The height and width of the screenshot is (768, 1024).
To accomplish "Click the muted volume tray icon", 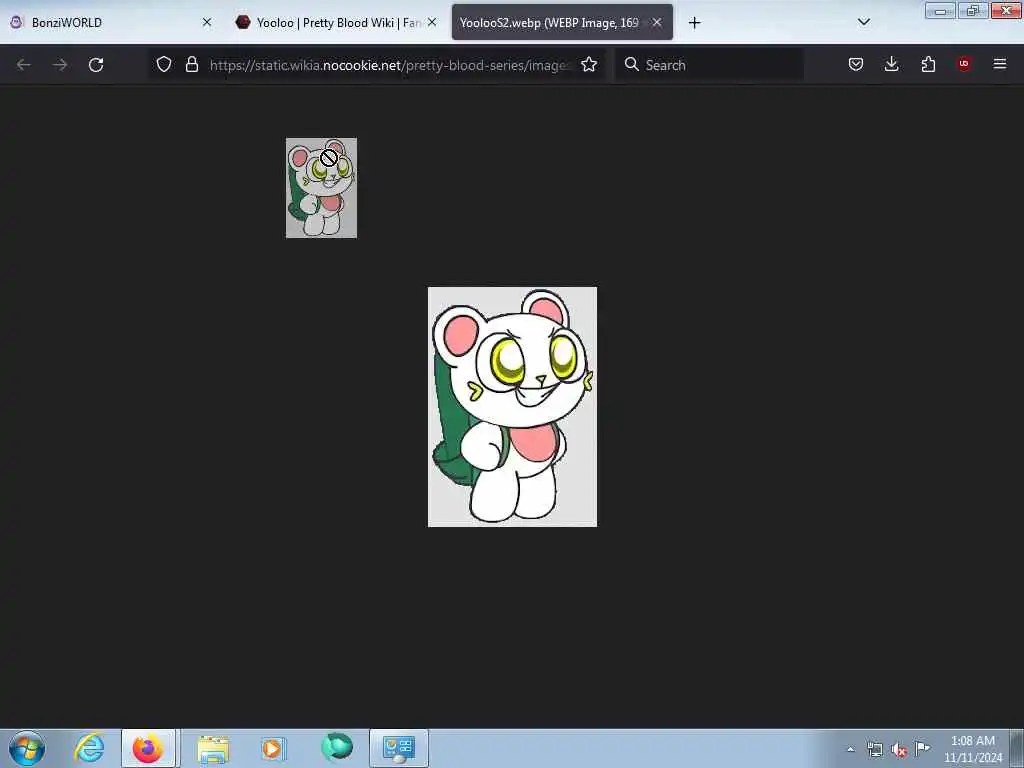I will tap(899, 750).
